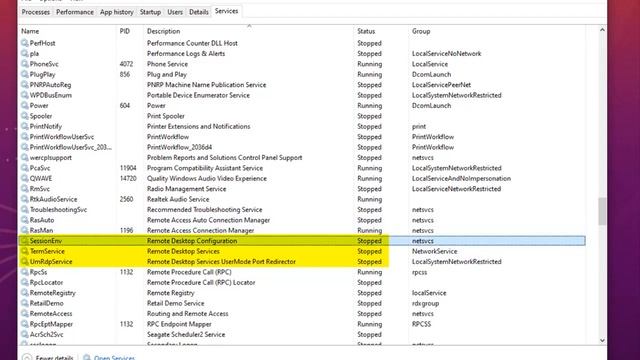640x360 pixels.
Task: Click the TroubleshootingSvc service icon
Action: [24, 209]
